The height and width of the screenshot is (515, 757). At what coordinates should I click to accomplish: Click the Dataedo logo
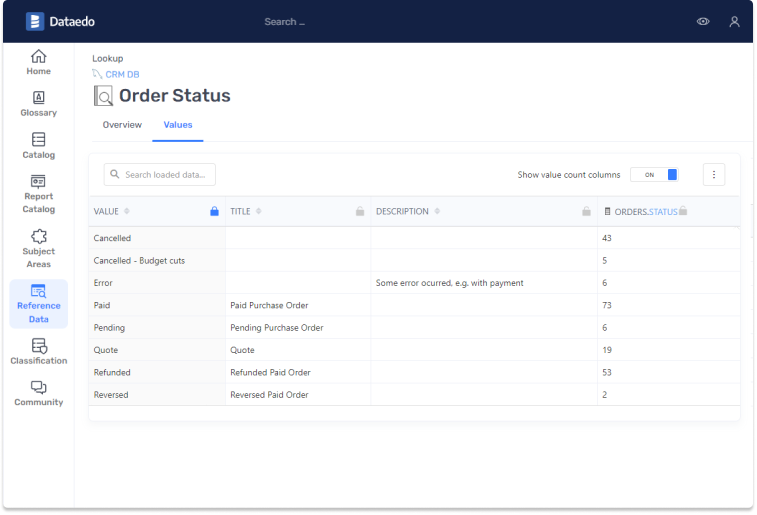coord(61,21)
